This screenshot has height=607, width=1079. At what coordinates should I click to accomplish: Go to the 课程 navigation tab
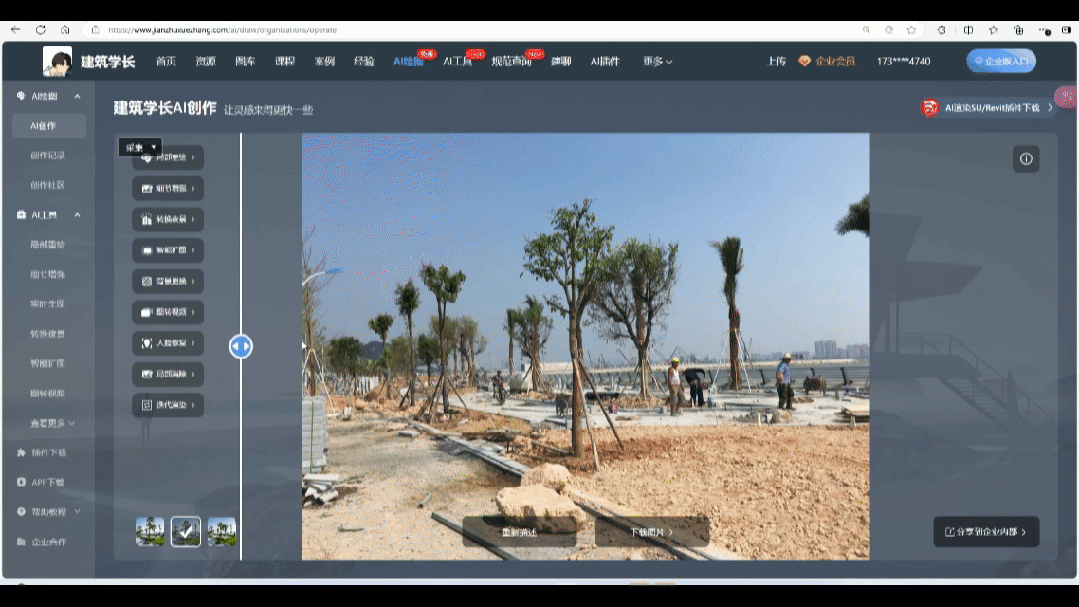pos(285,61)
